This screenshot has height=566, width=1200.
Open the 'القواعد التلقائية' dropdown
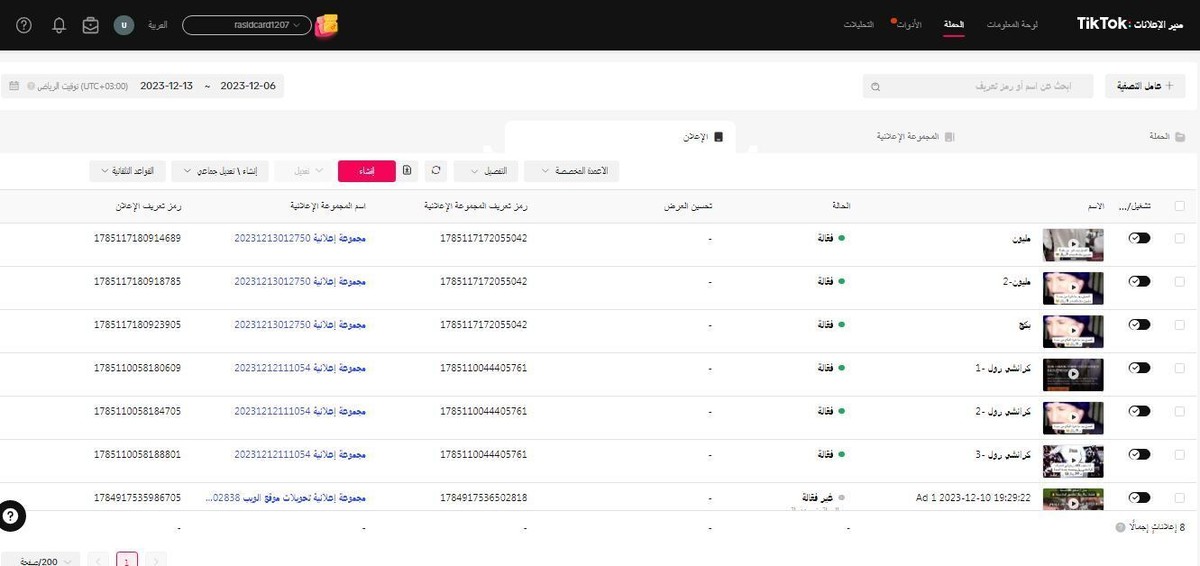[128, 171]
